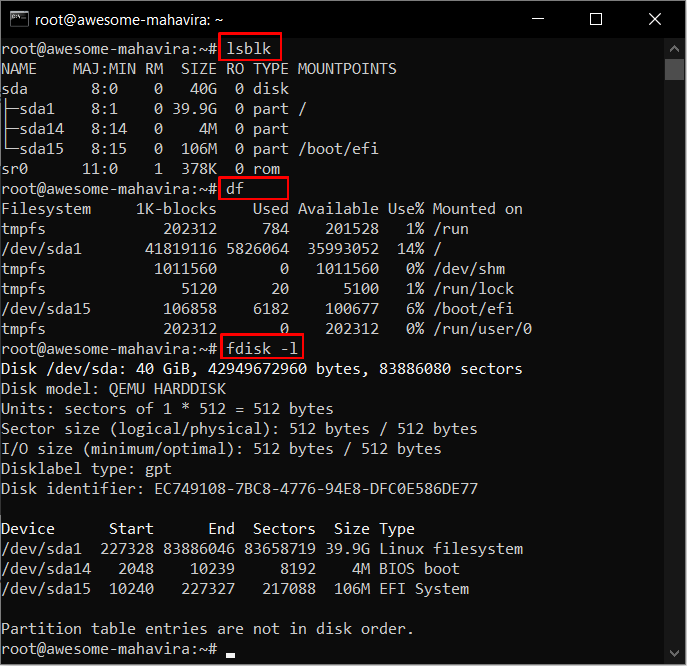Click the '100677' available value
This screenshot has height=666, width=687.
point(352,309)
